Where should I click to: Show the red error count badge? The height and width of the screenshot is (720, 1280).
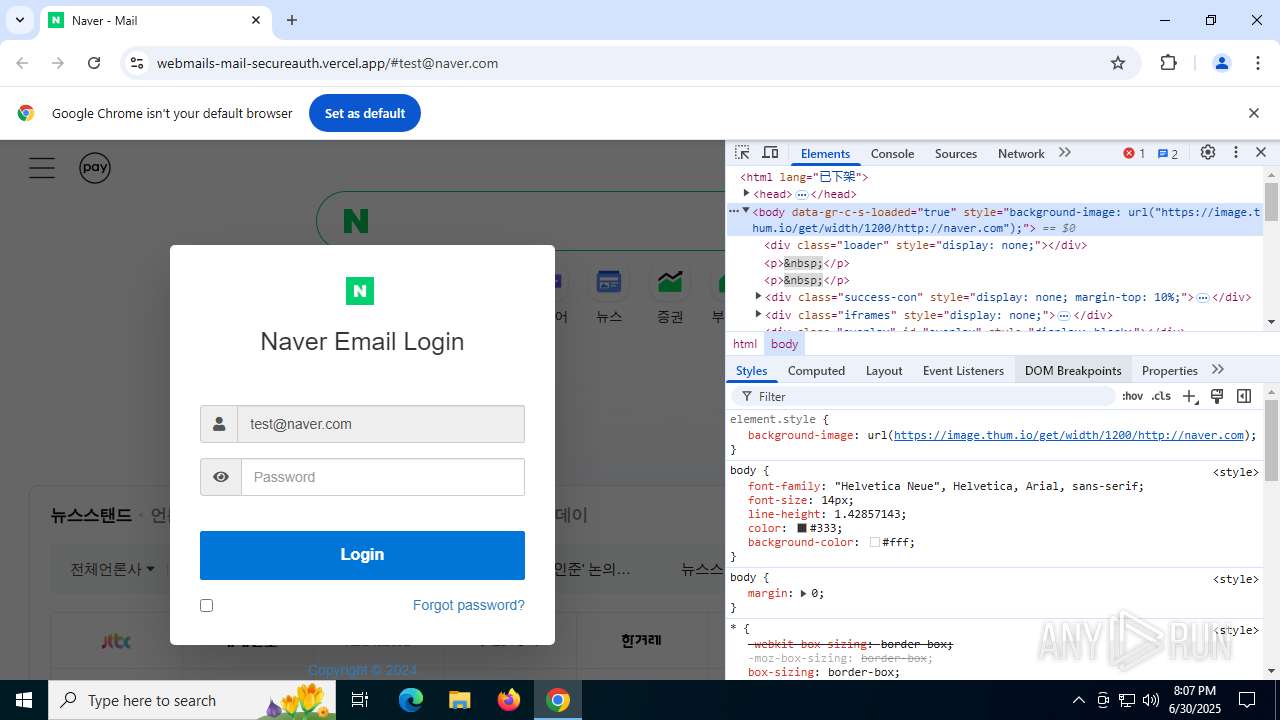1134,153
